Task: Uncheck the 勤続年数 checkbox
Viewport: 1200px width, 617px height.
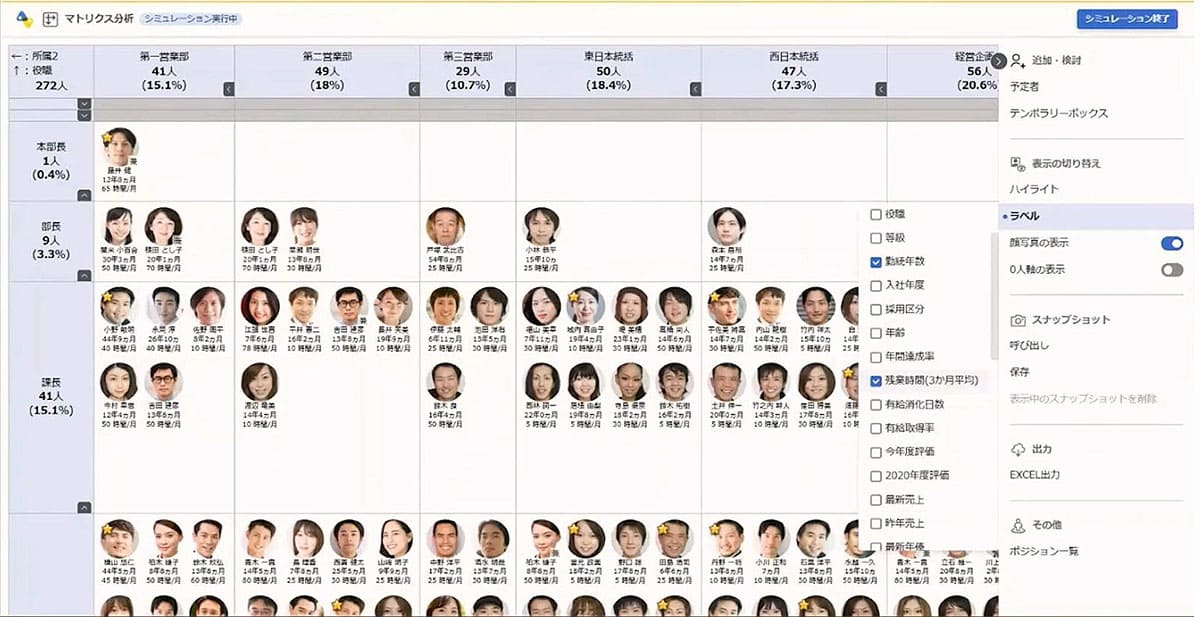Action: tap(876, 262)
